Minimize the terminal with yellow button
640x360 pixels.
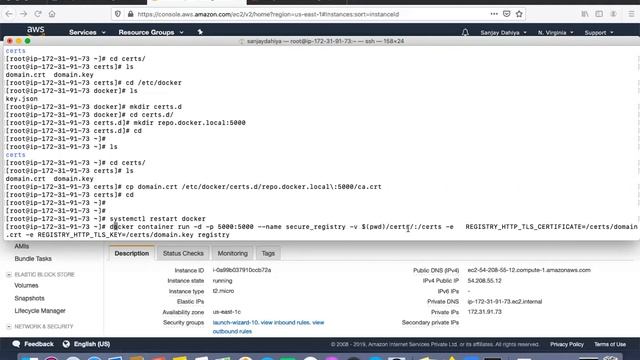[19, 41]
